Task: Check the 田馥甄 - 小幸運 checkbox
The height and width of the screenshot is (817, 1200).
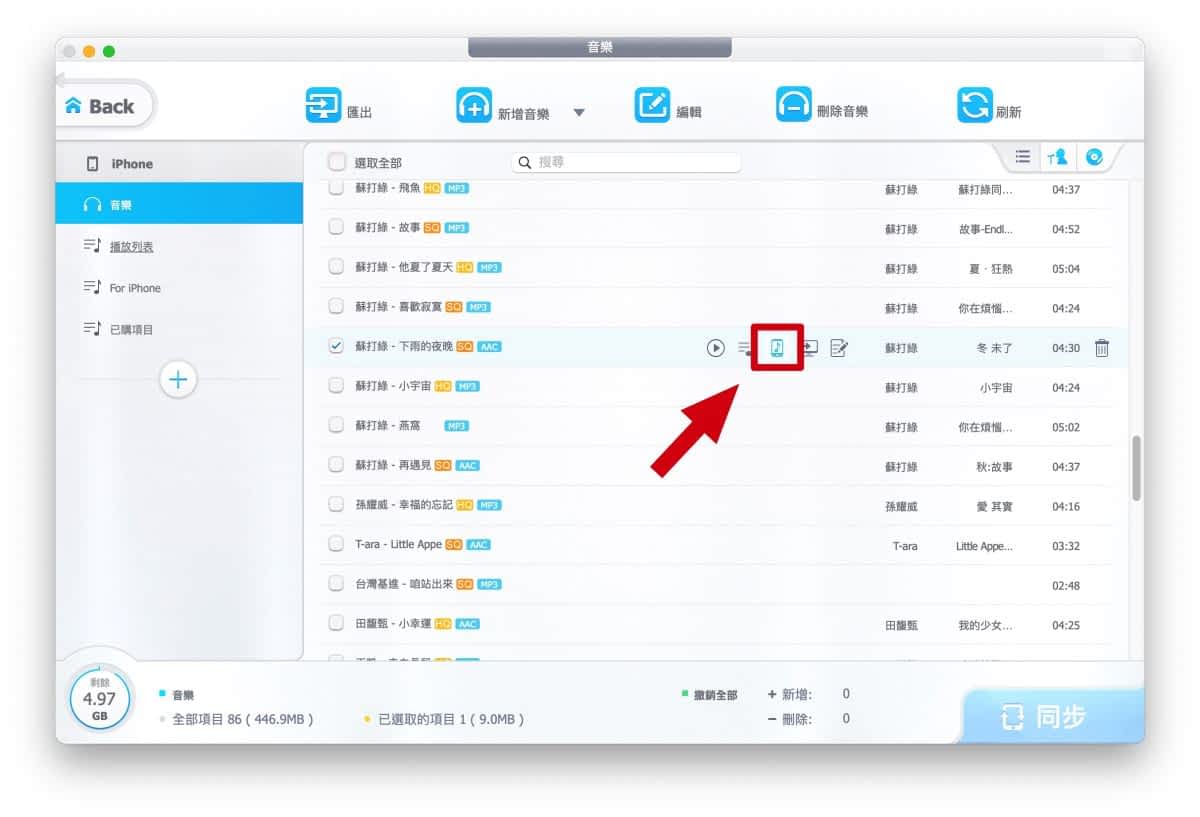Action: coord(336,624)
